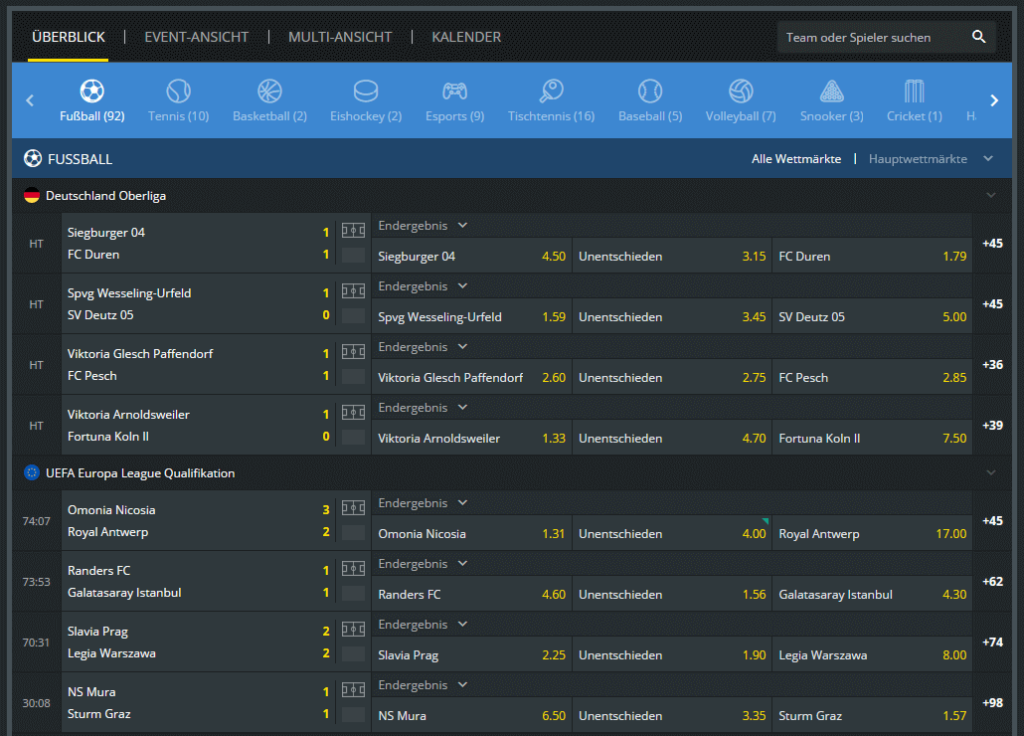Screen dimensions: 1024x736
Task: Bet on NS Mura at 6.50
Action: coord(472,716)
